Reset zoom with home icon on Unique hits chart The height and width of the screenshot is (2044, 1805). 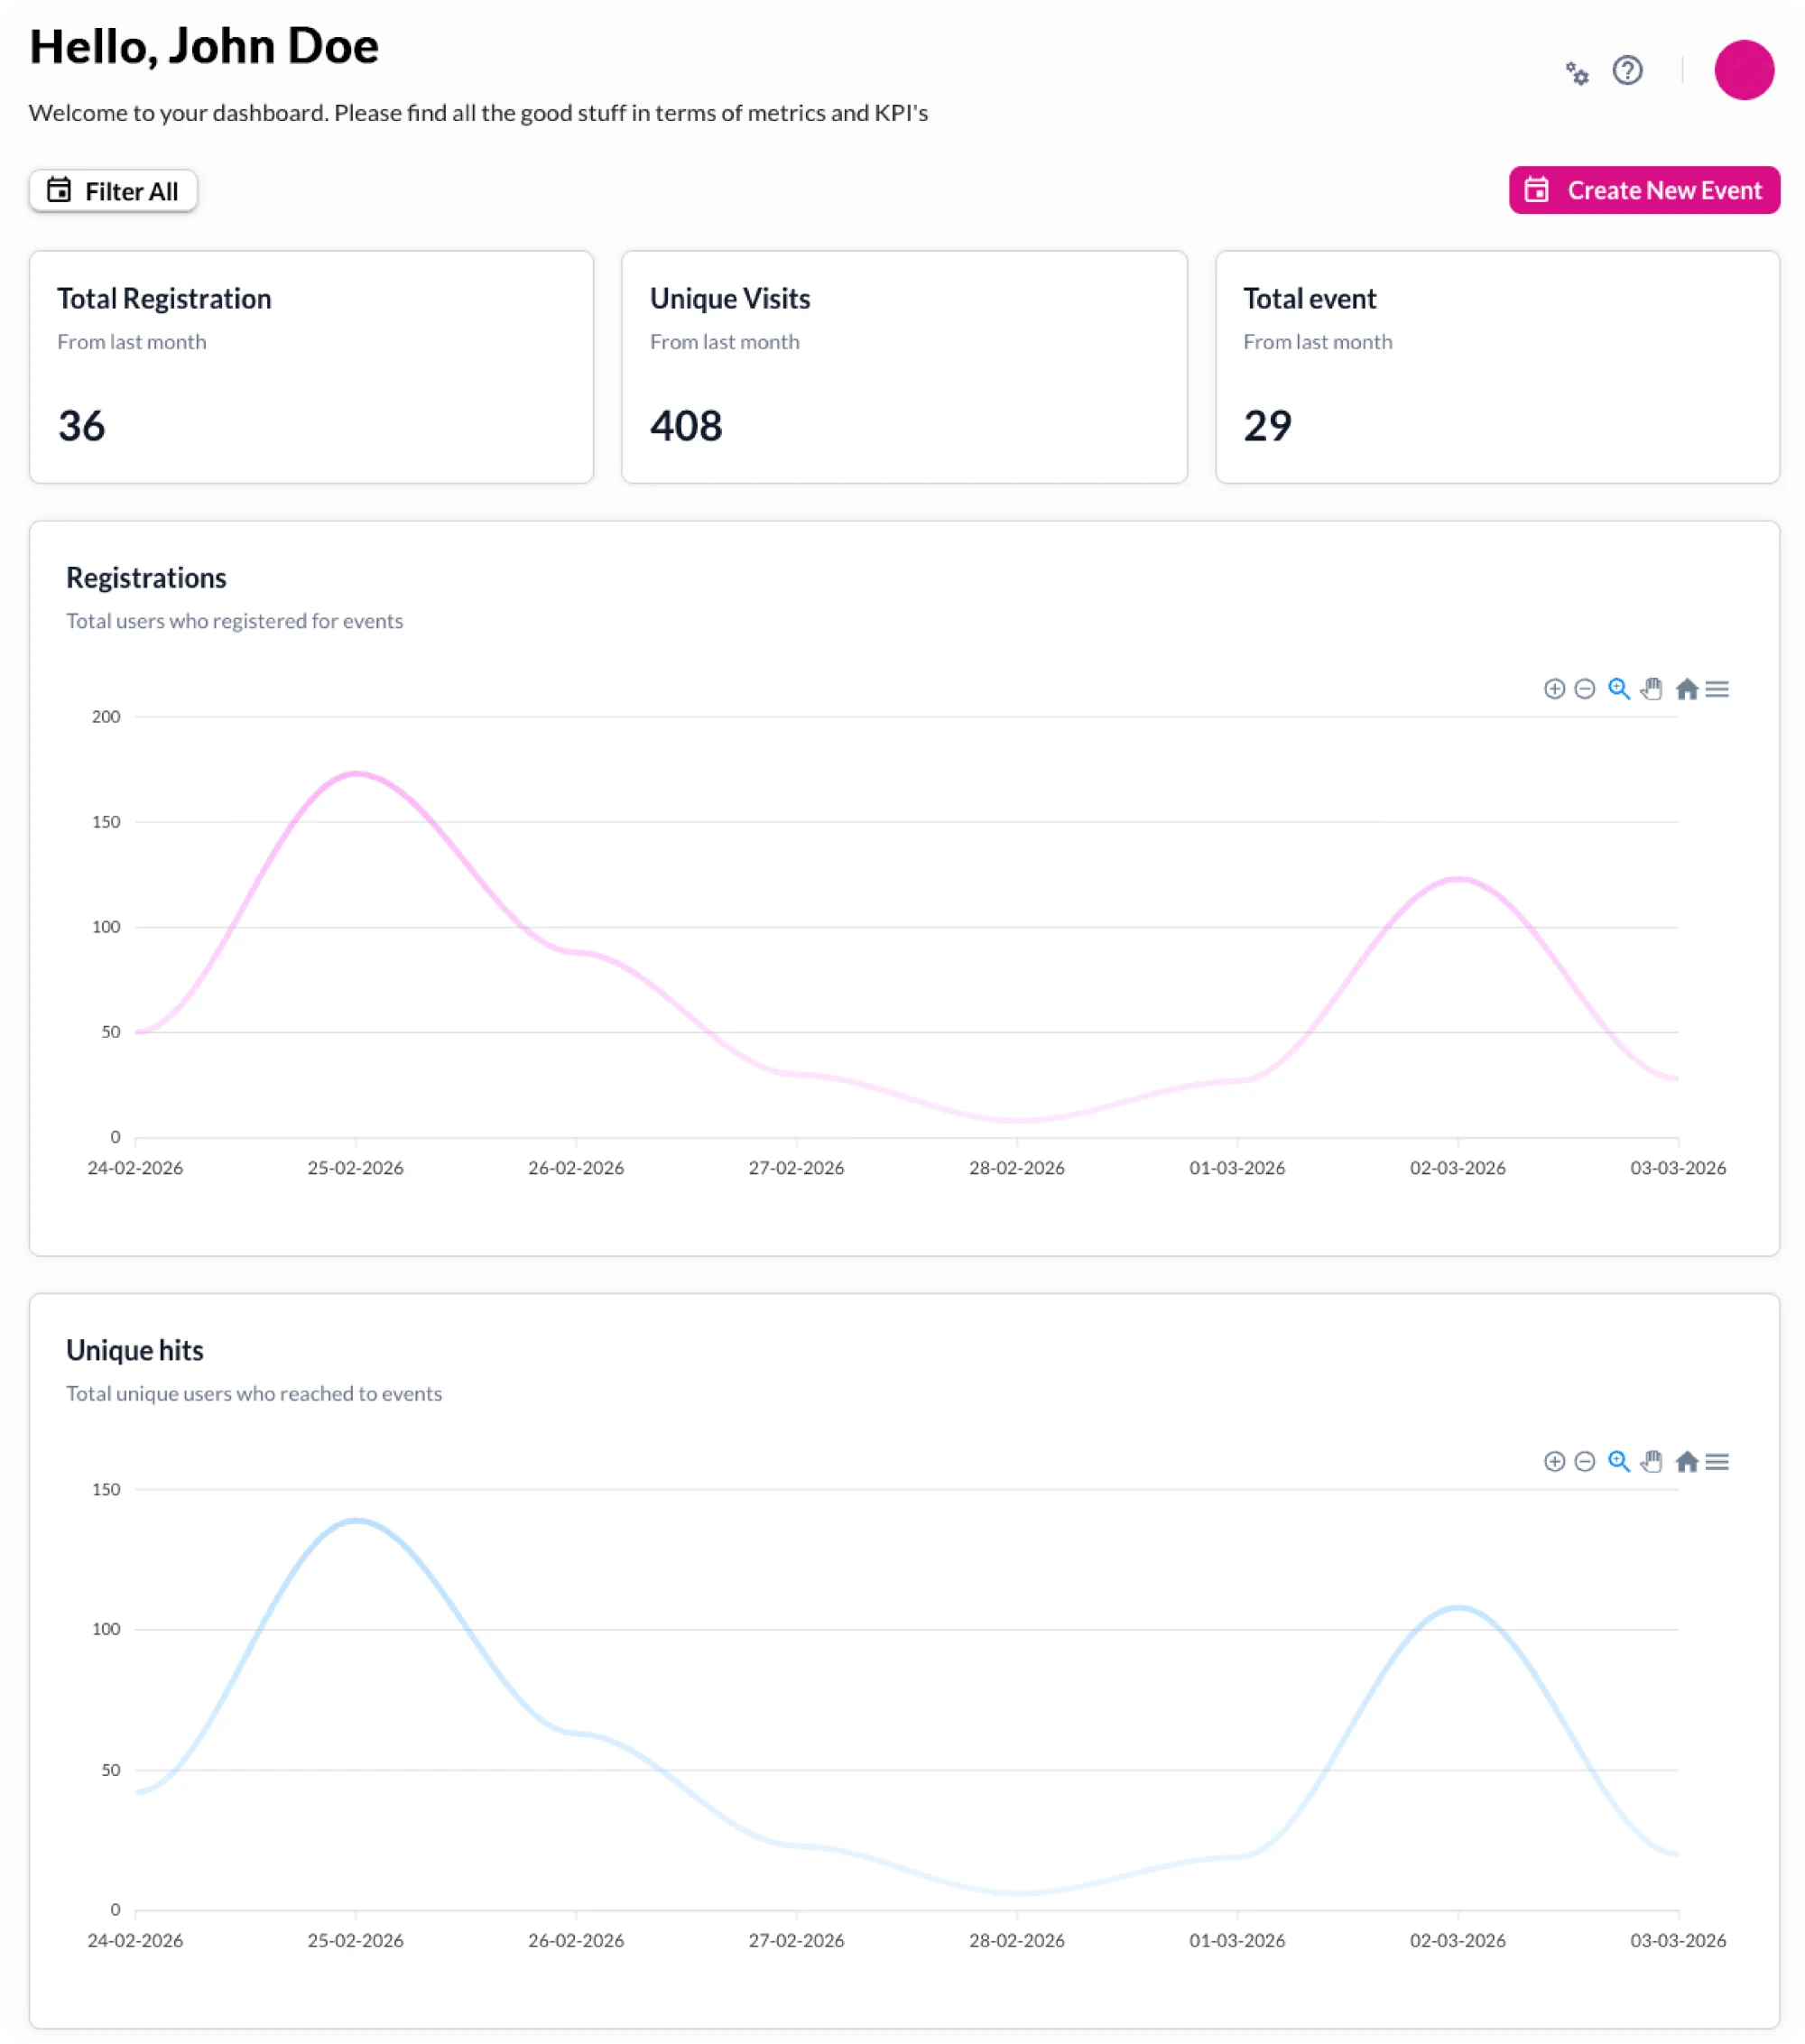click(x=1686, y=1461)
